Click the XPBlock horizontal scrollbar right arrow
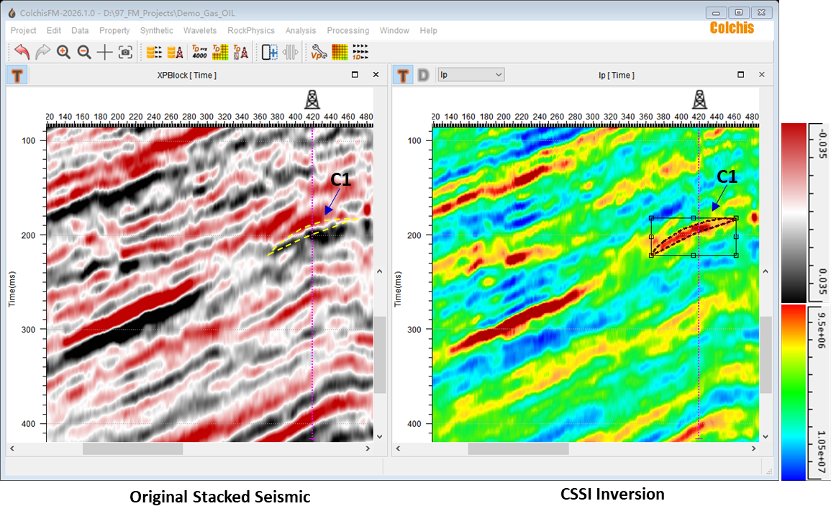Viewport: 832px width, 520px height. pos(367,449)
